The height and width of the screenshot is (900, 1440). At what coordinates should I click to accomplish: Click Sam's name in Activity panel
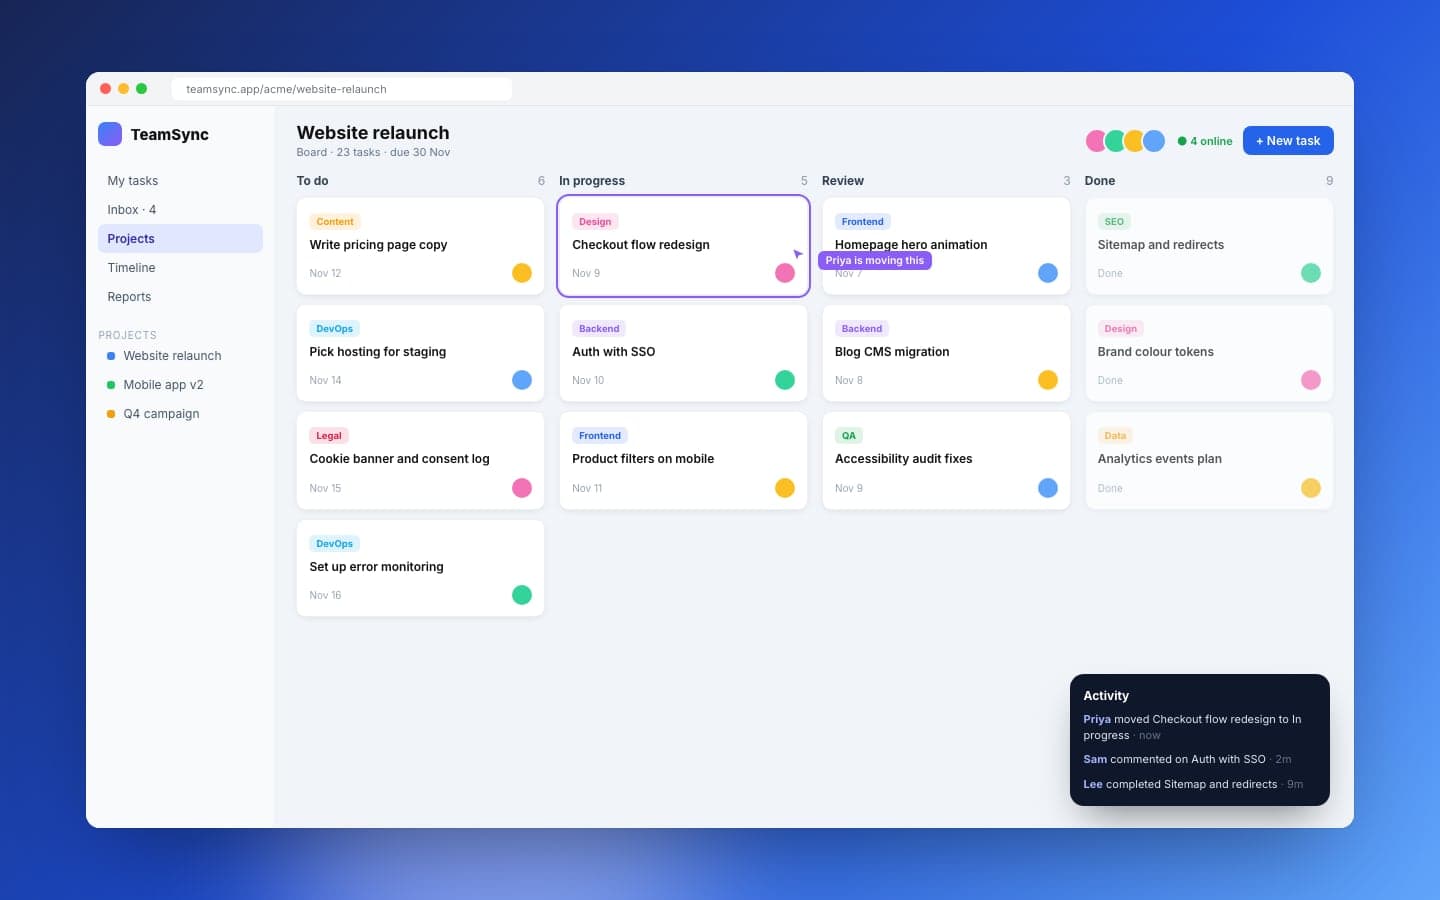pyautogui.click(x=1095, y=759)
